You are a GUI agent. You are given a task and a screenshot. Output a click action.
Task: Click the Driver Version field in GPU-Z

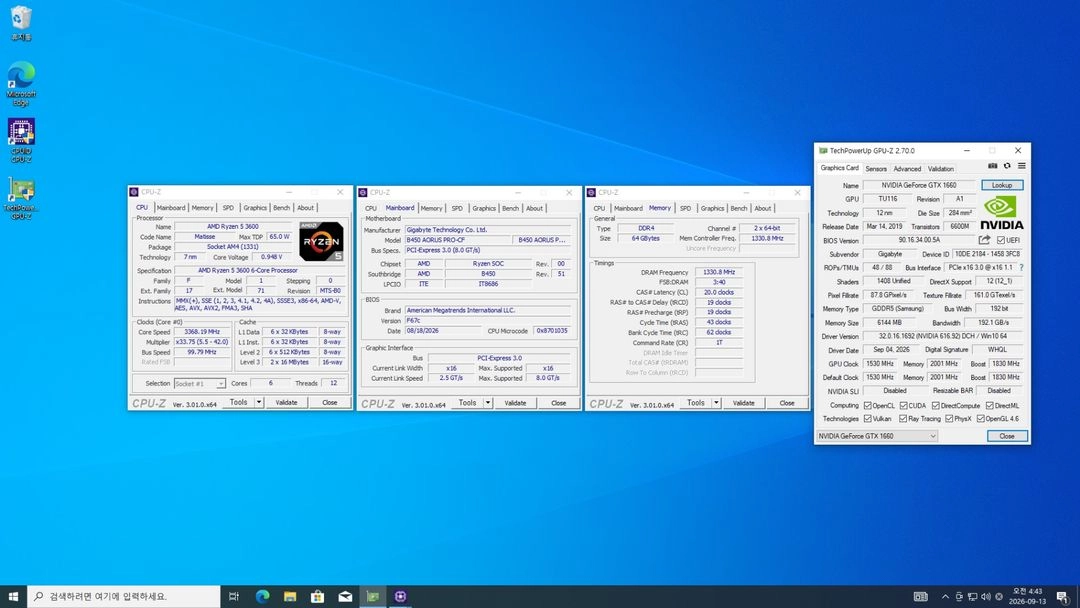(943, 336)
